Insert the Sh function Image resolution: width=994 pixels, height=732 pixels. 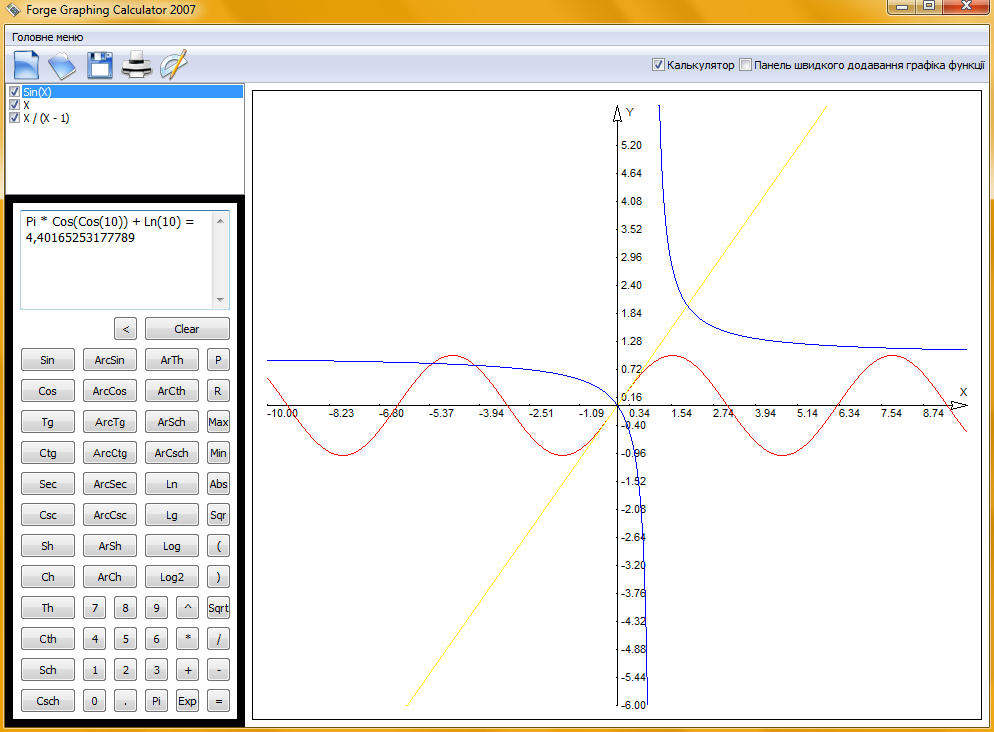48,546
